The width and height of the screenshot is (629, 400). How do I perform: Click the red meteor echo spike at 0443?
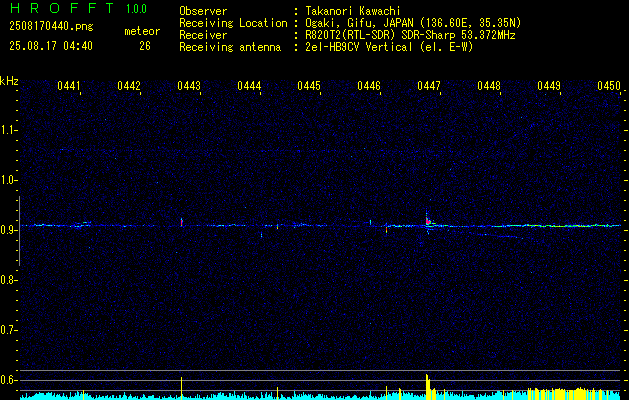(x=182, y=222)
